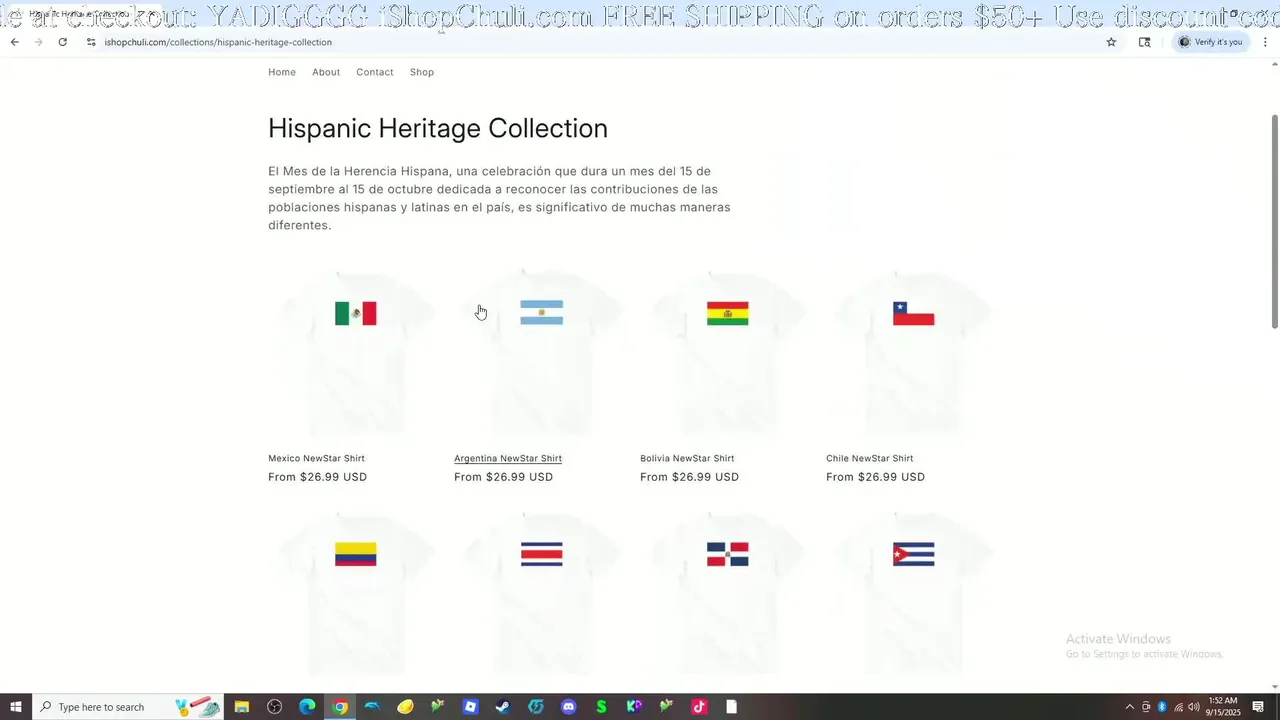The image size is (1280, 720).
Task: Switch to the Google Chrome taskbar icon
Action: click(340, 707)
